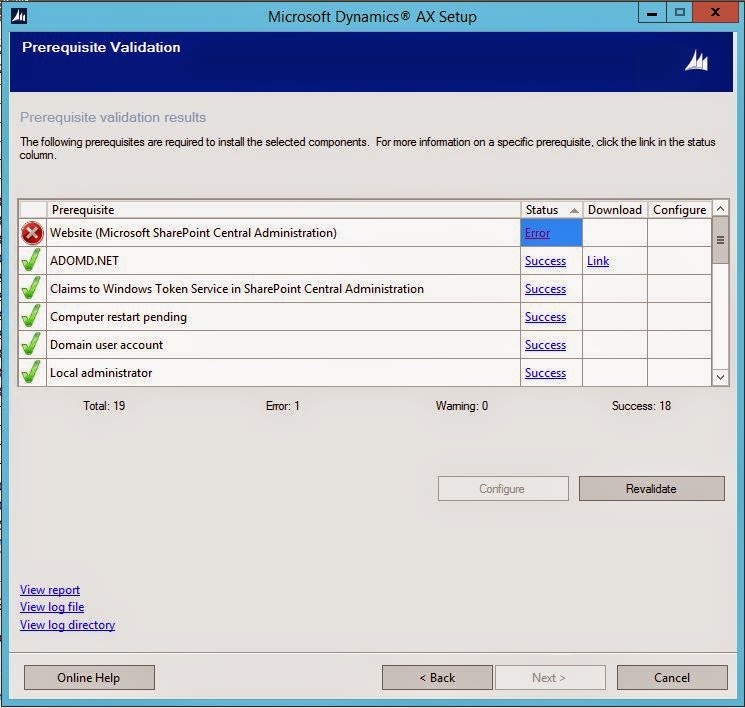The image size is (745, 708).
Task: Click the checkmark icon for Computer restart pending
Action: tap(31, 316)
